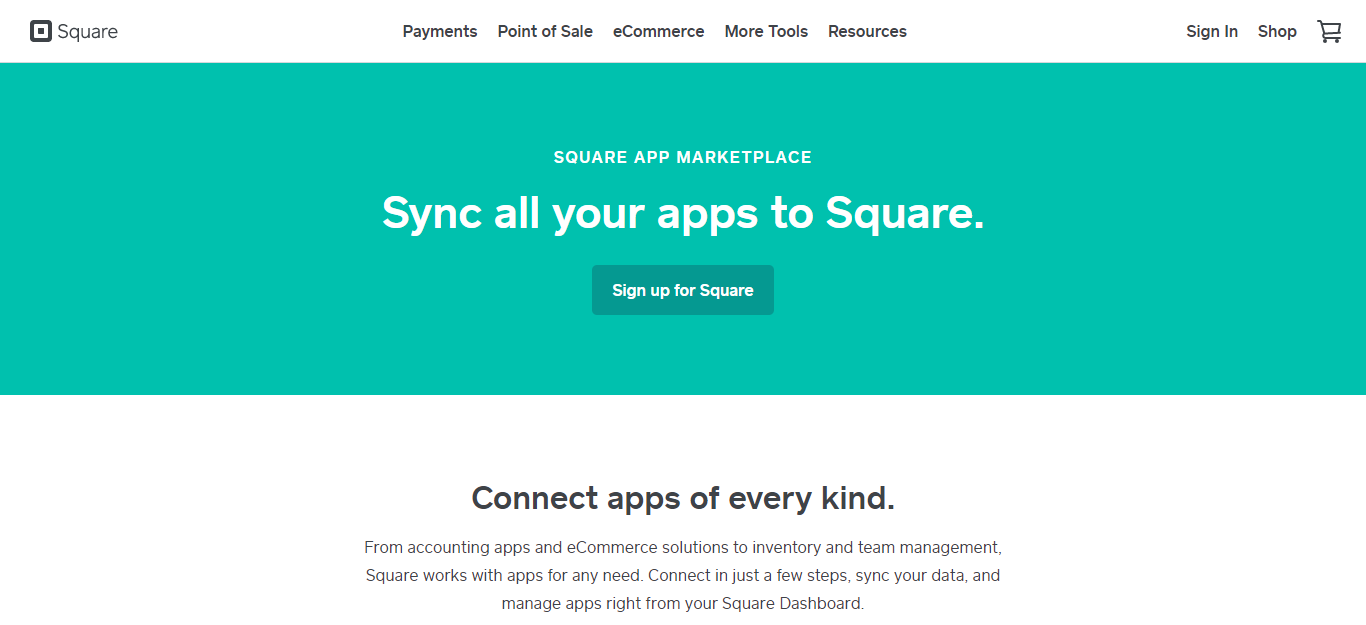Open the eCommerce menu

(659, 31)
